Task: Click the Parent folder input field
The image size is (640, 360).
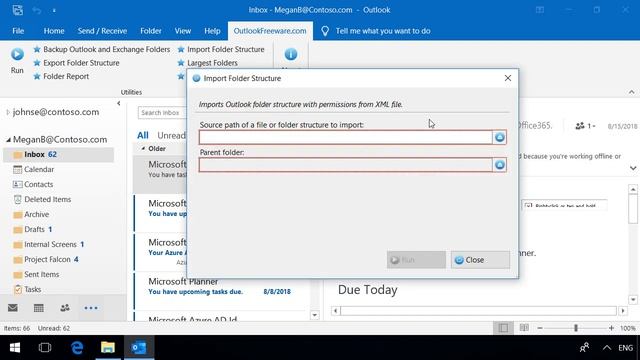Action: click(346, 165)
